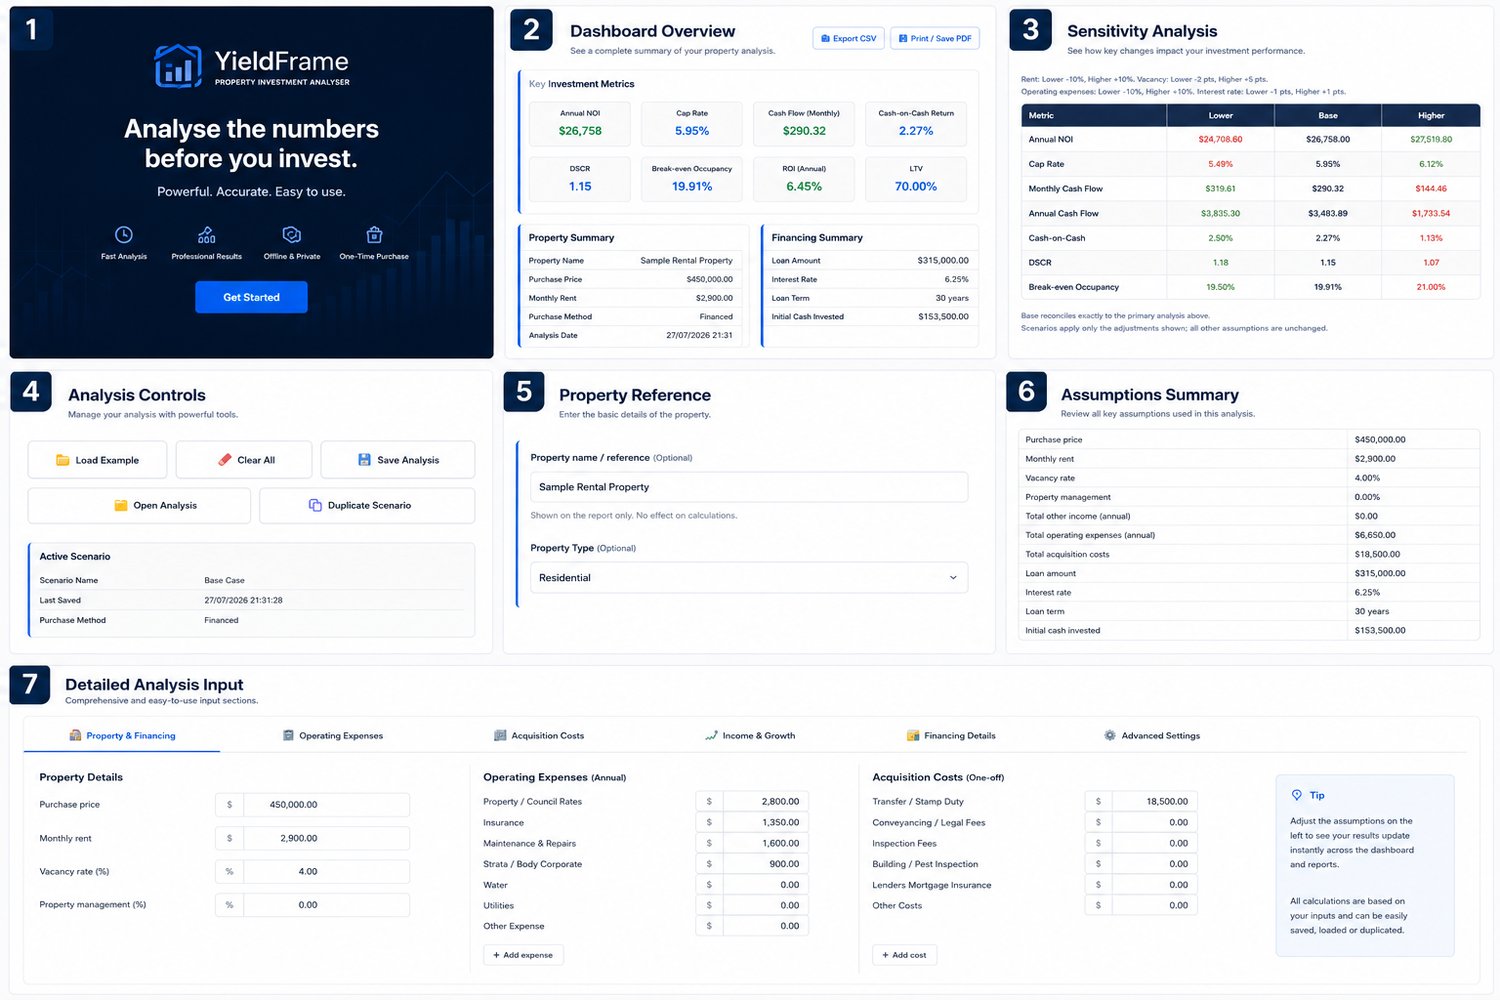Click the Purchase price input field

click(312, 804)
